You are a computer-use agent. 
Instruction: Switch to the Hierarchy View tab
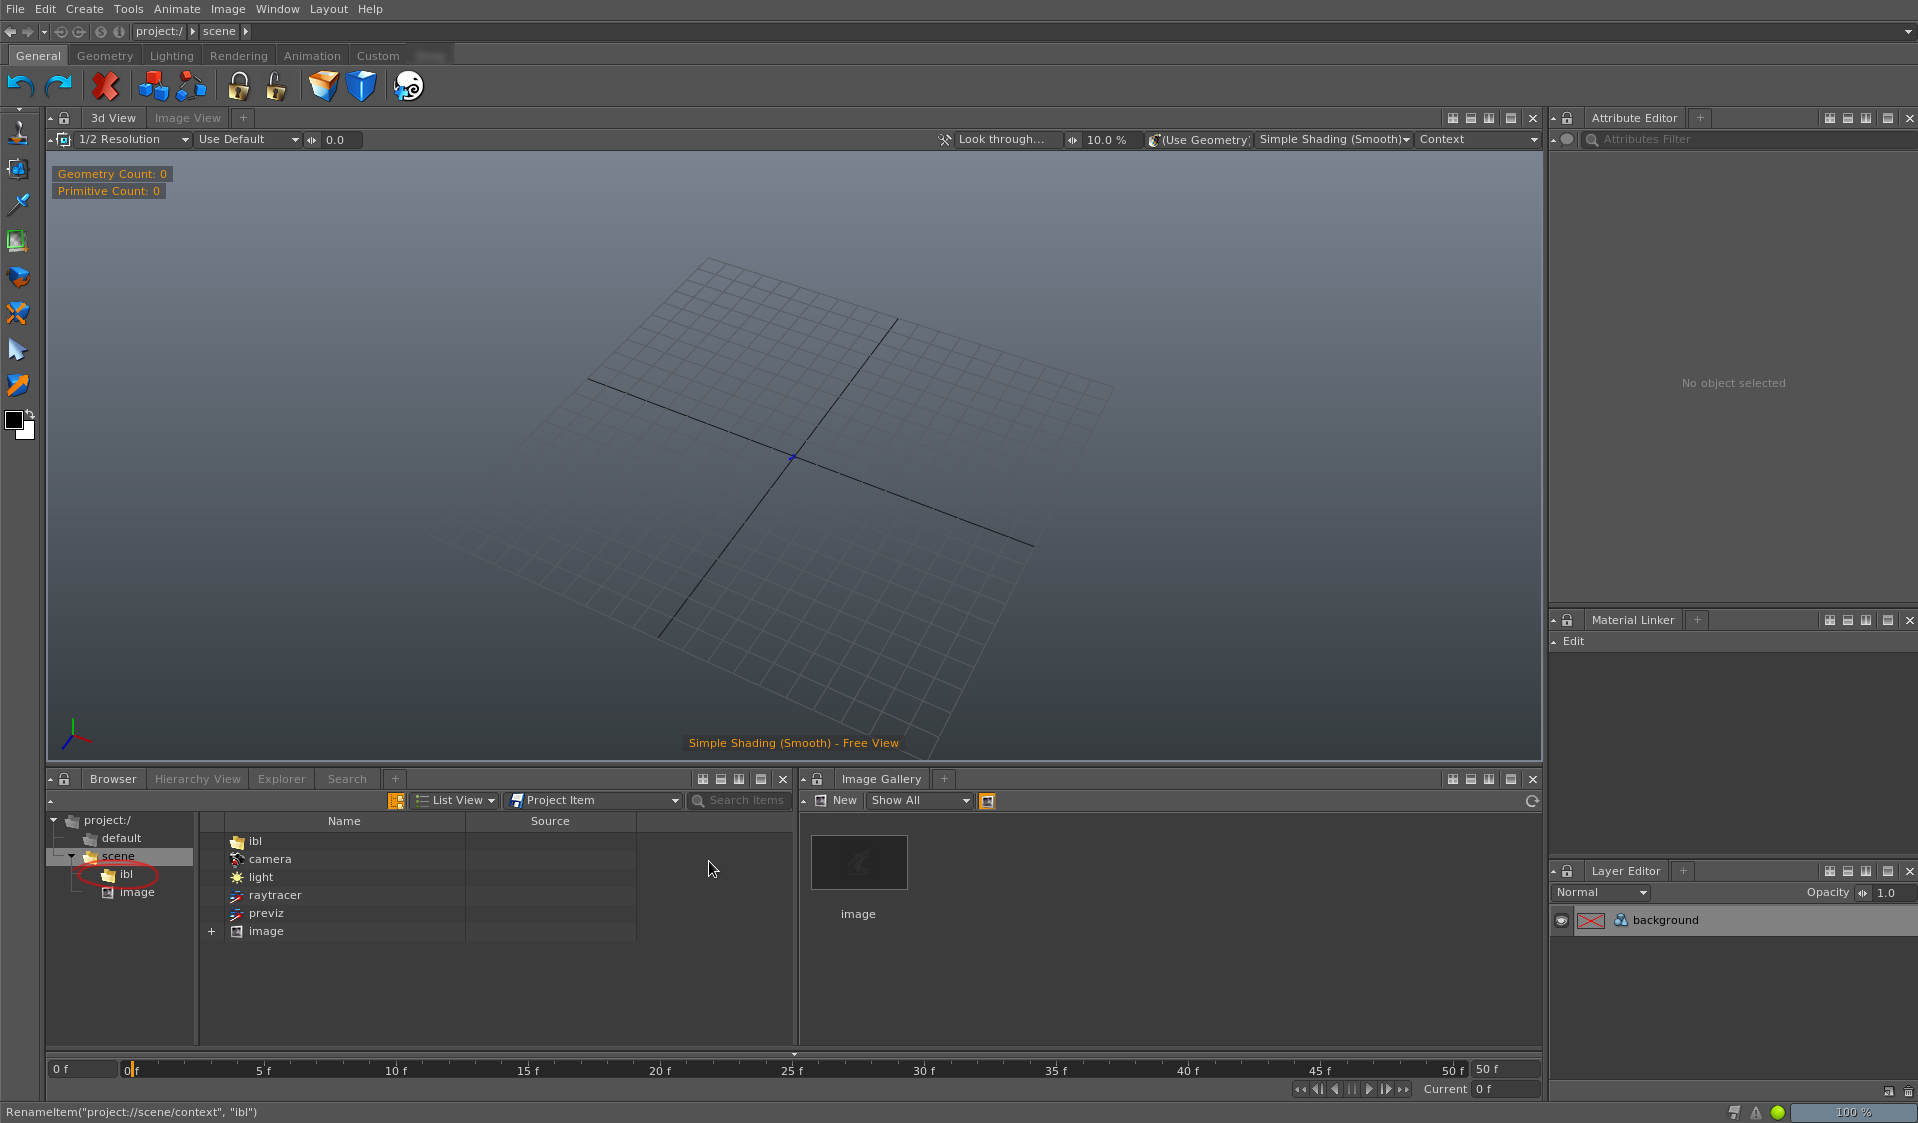point(198,779)
